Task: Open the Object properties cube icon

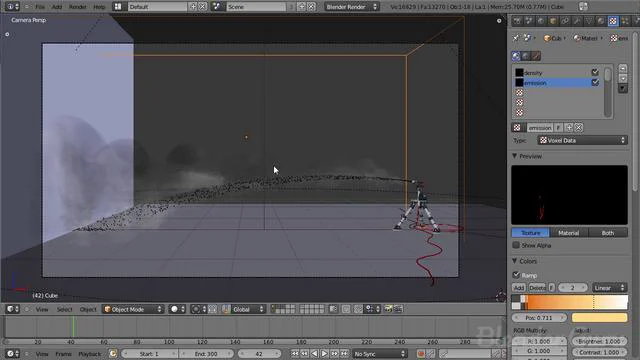Action: click(553, 21)
